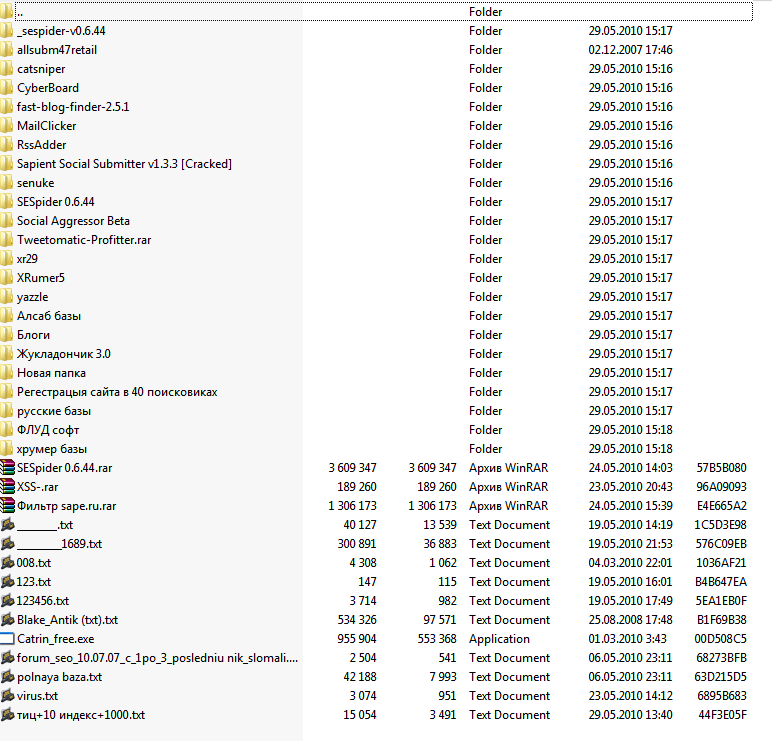Select the русские базы folder
The image size is (772, 741).
[54, 411]
